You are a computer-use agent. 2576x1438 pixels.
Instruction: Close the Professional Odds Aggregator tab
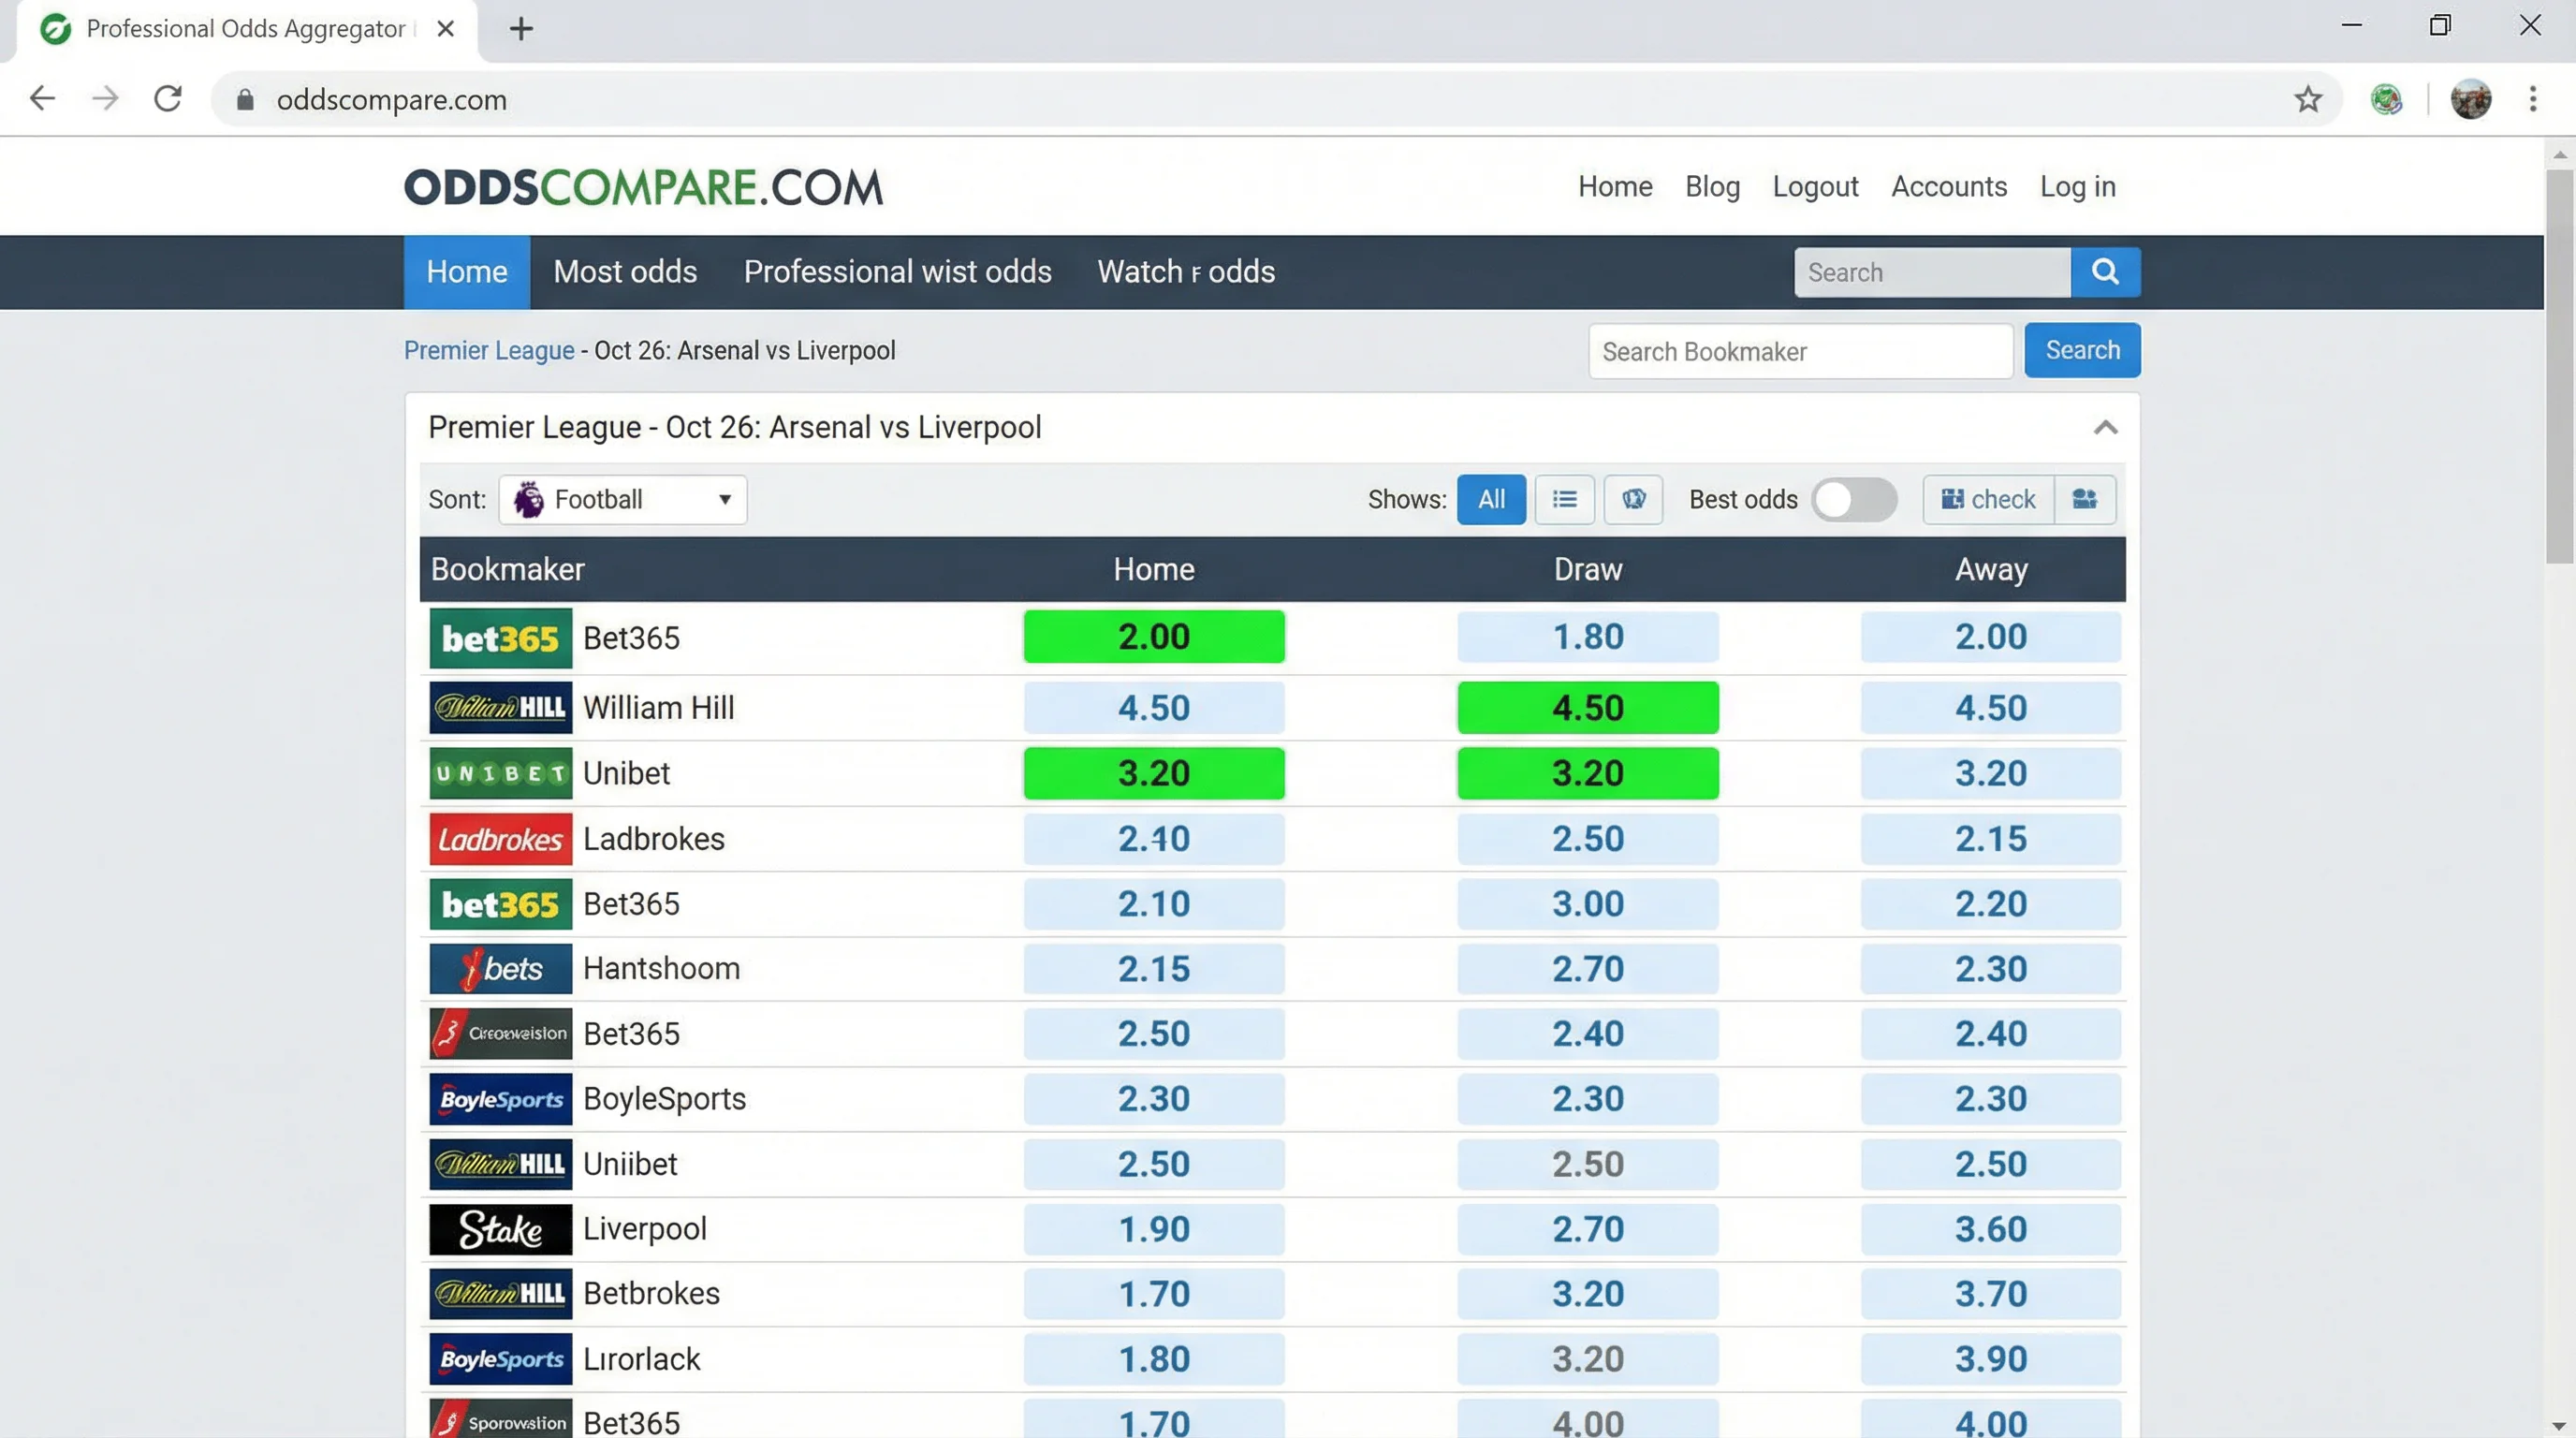(446, 28)
